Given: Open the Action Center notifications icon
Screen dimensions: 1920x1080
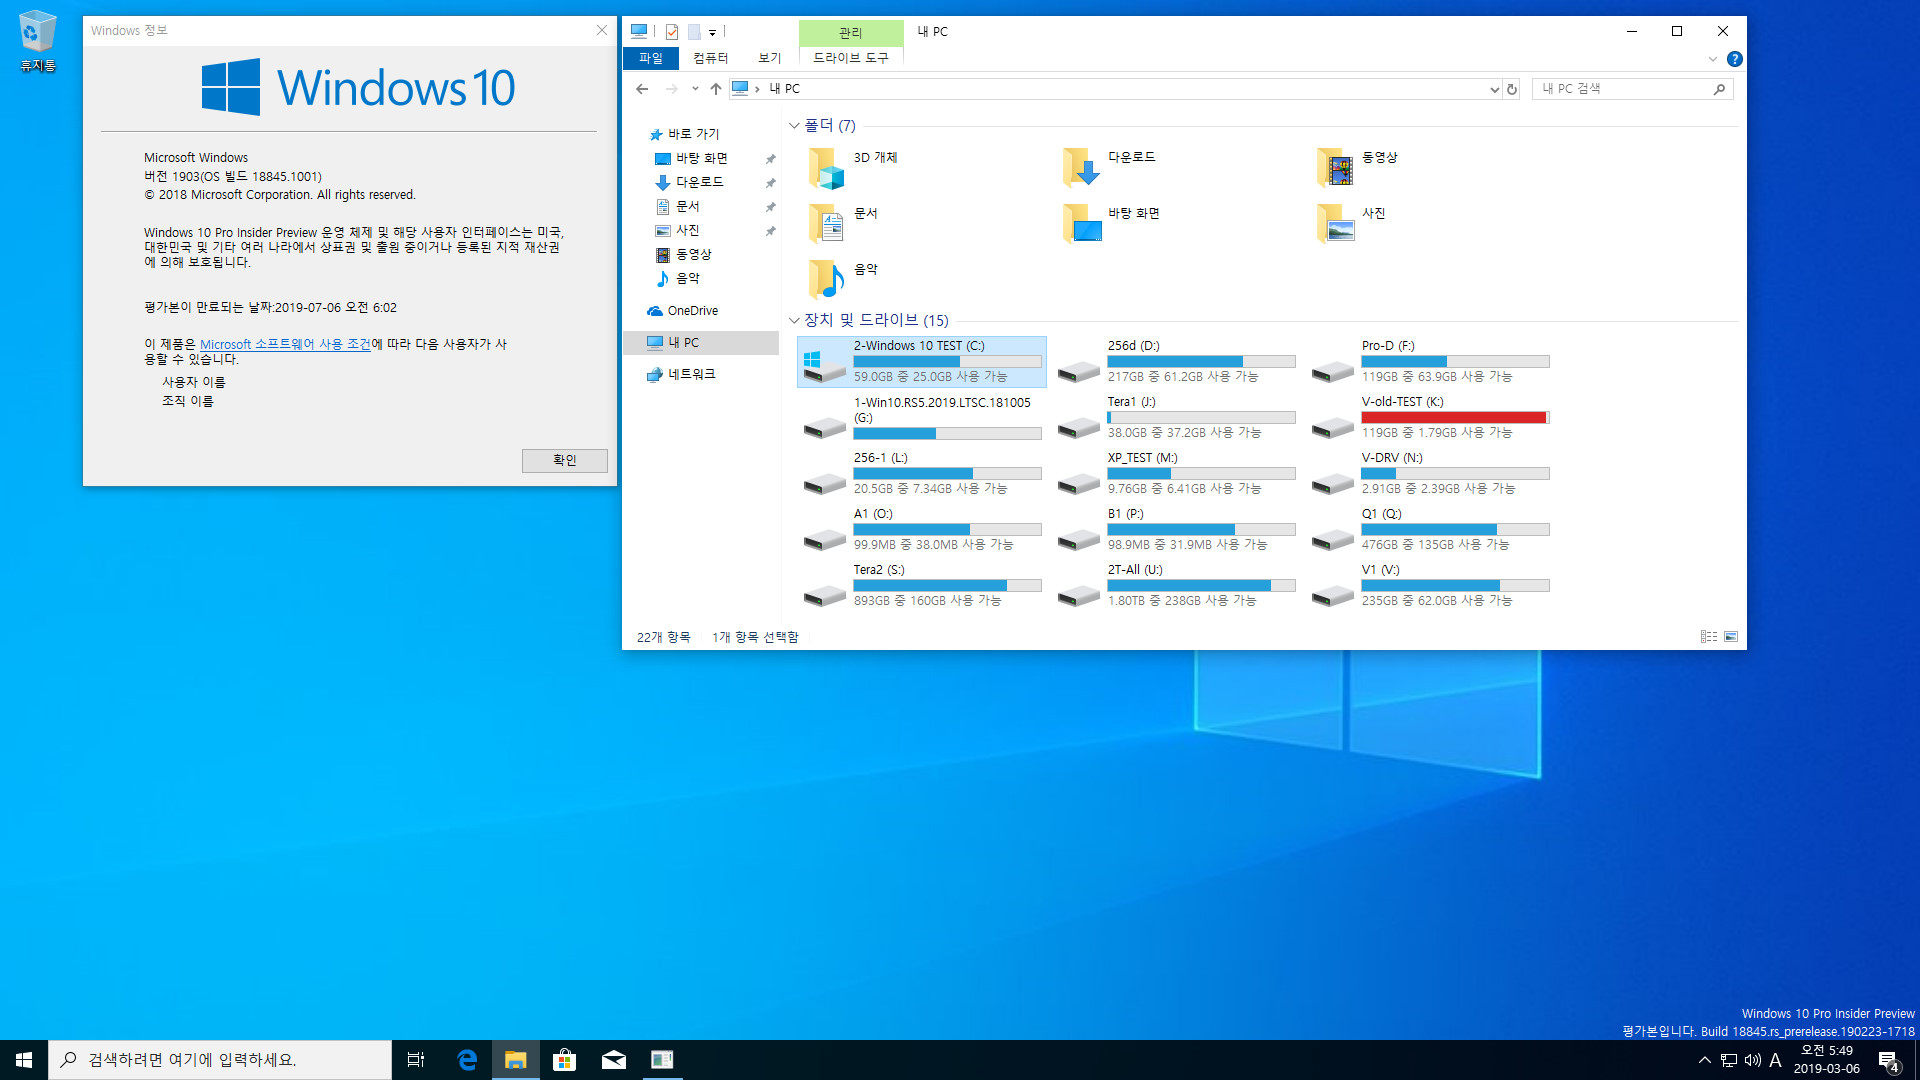Looking at the screenshot, I should click(1889, 1061).
